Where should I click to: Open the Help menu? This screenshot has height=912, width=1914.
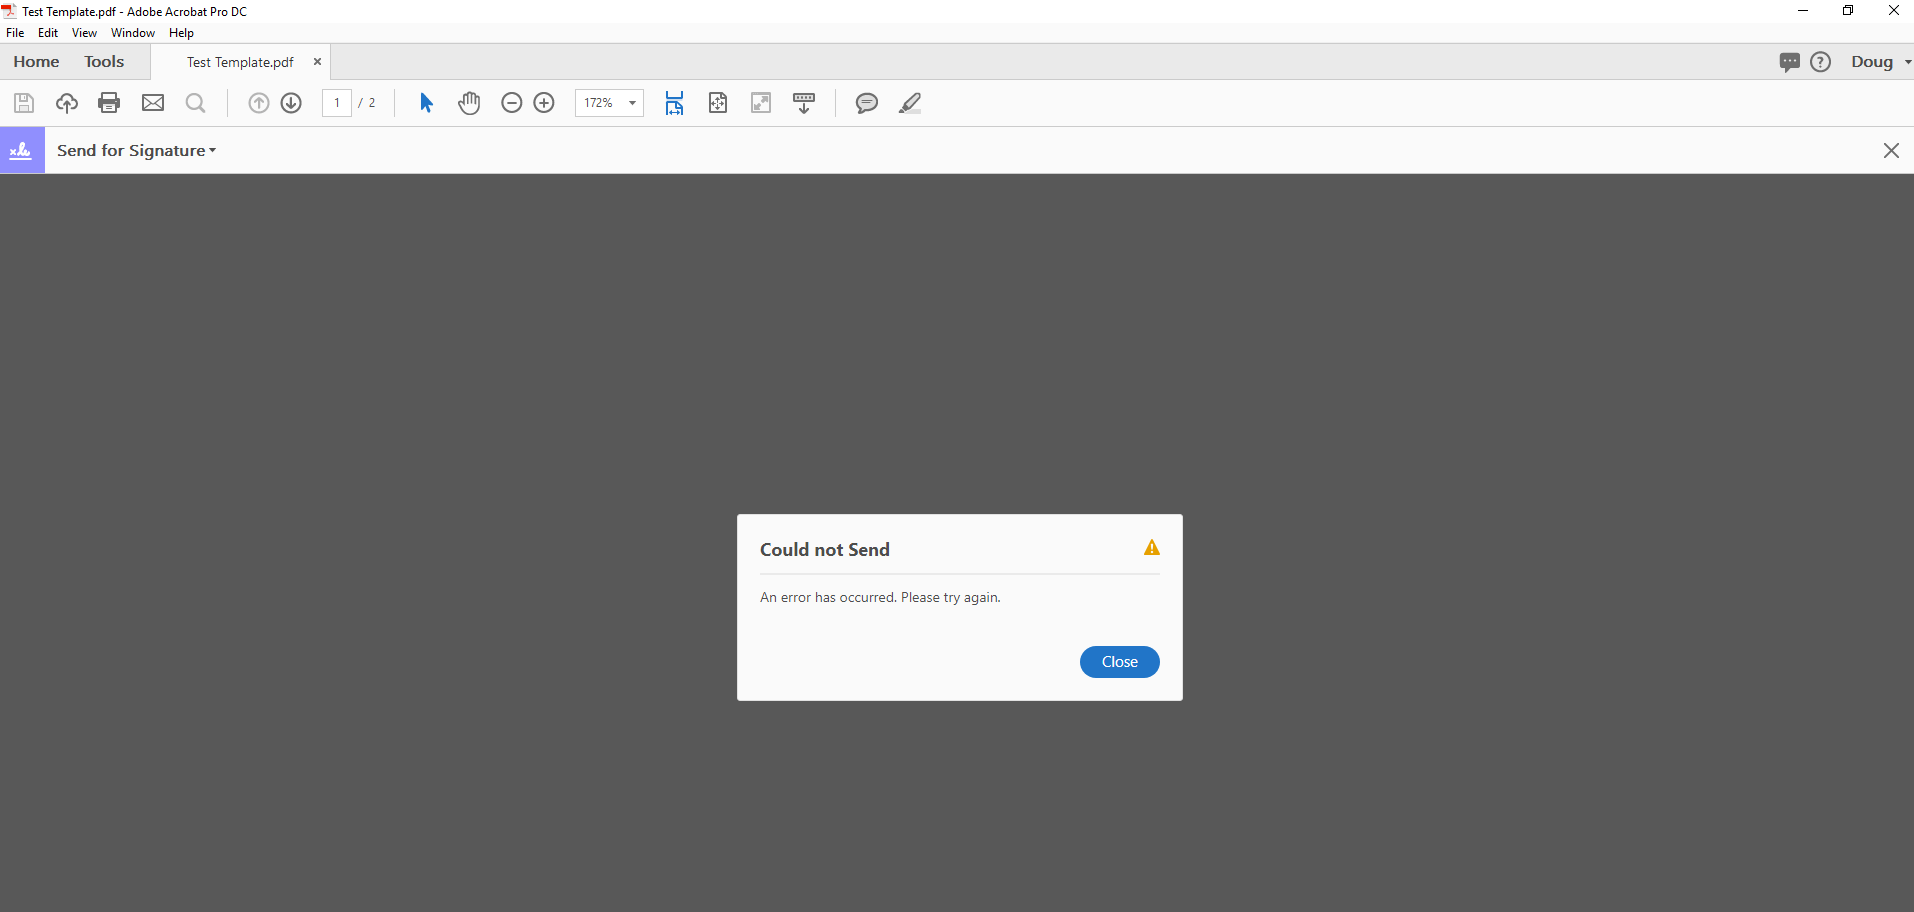click(181, 33)
